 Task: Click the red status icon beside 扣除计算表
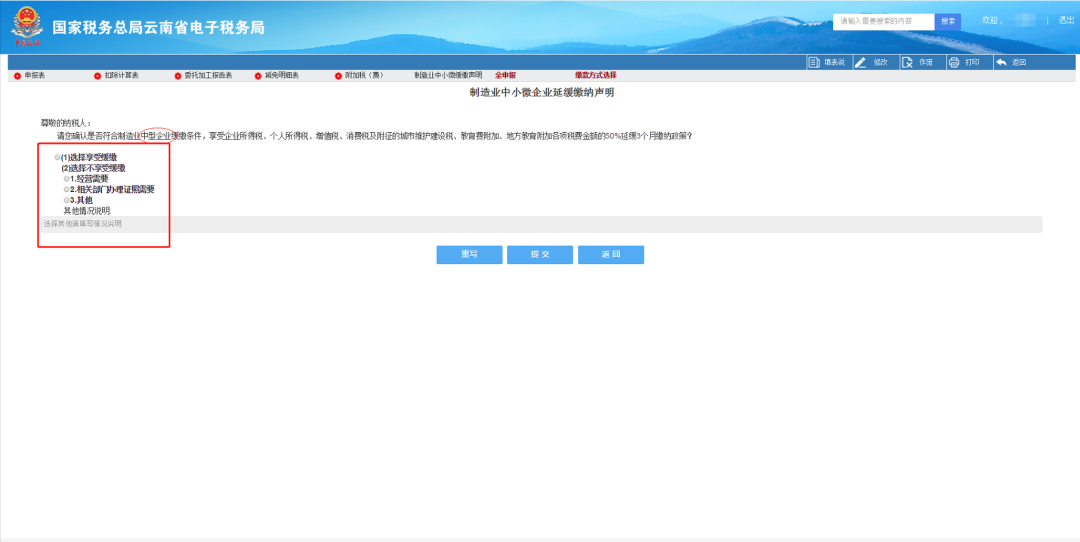(x=97, y=76)
